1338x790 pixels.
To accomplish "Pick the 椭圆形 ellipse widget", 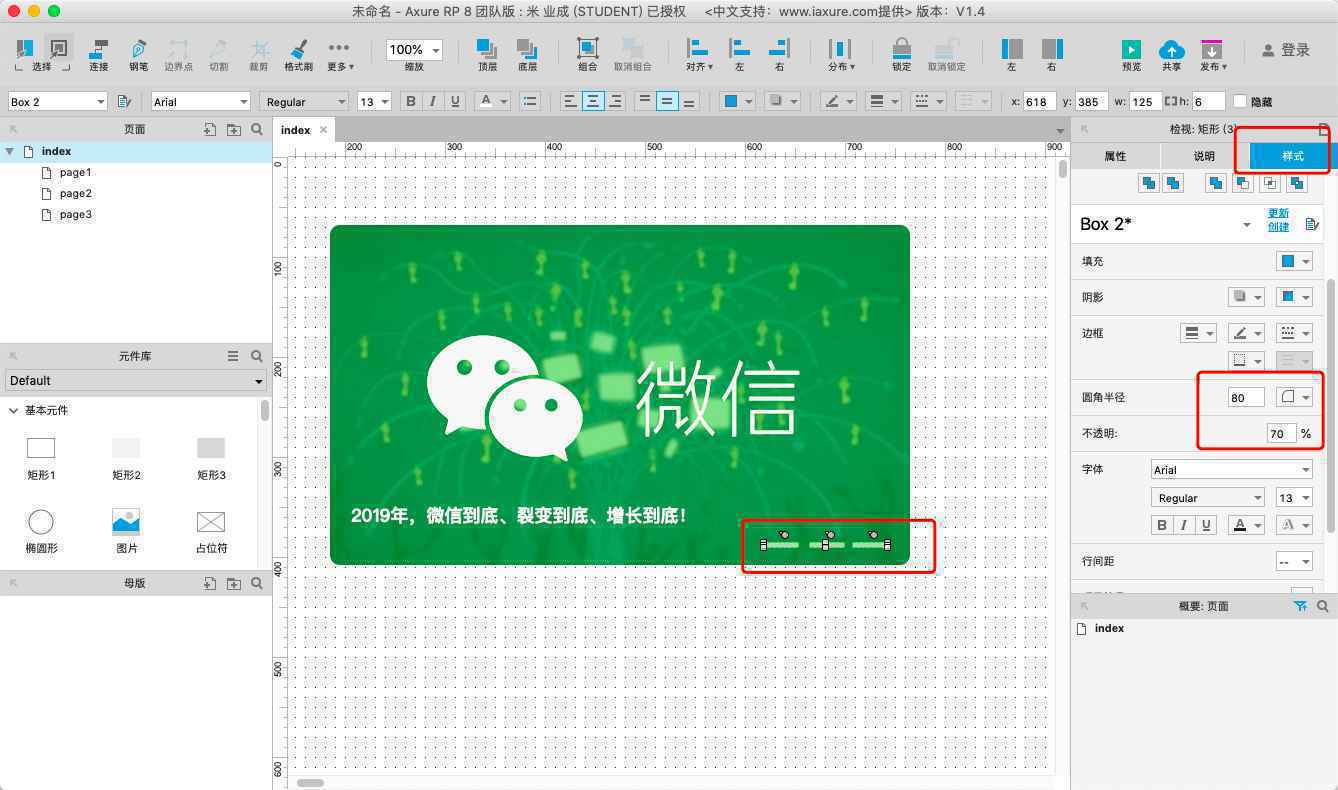I will point(41,531).
